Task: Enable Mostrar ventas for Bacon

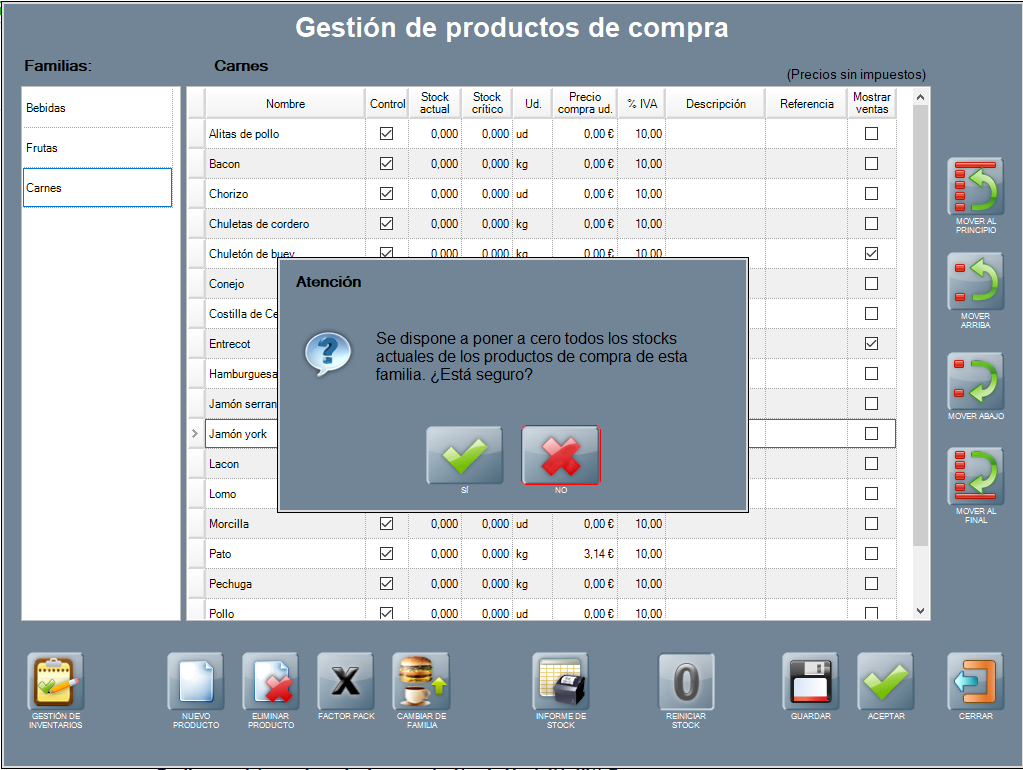Action: pos(871,164)
